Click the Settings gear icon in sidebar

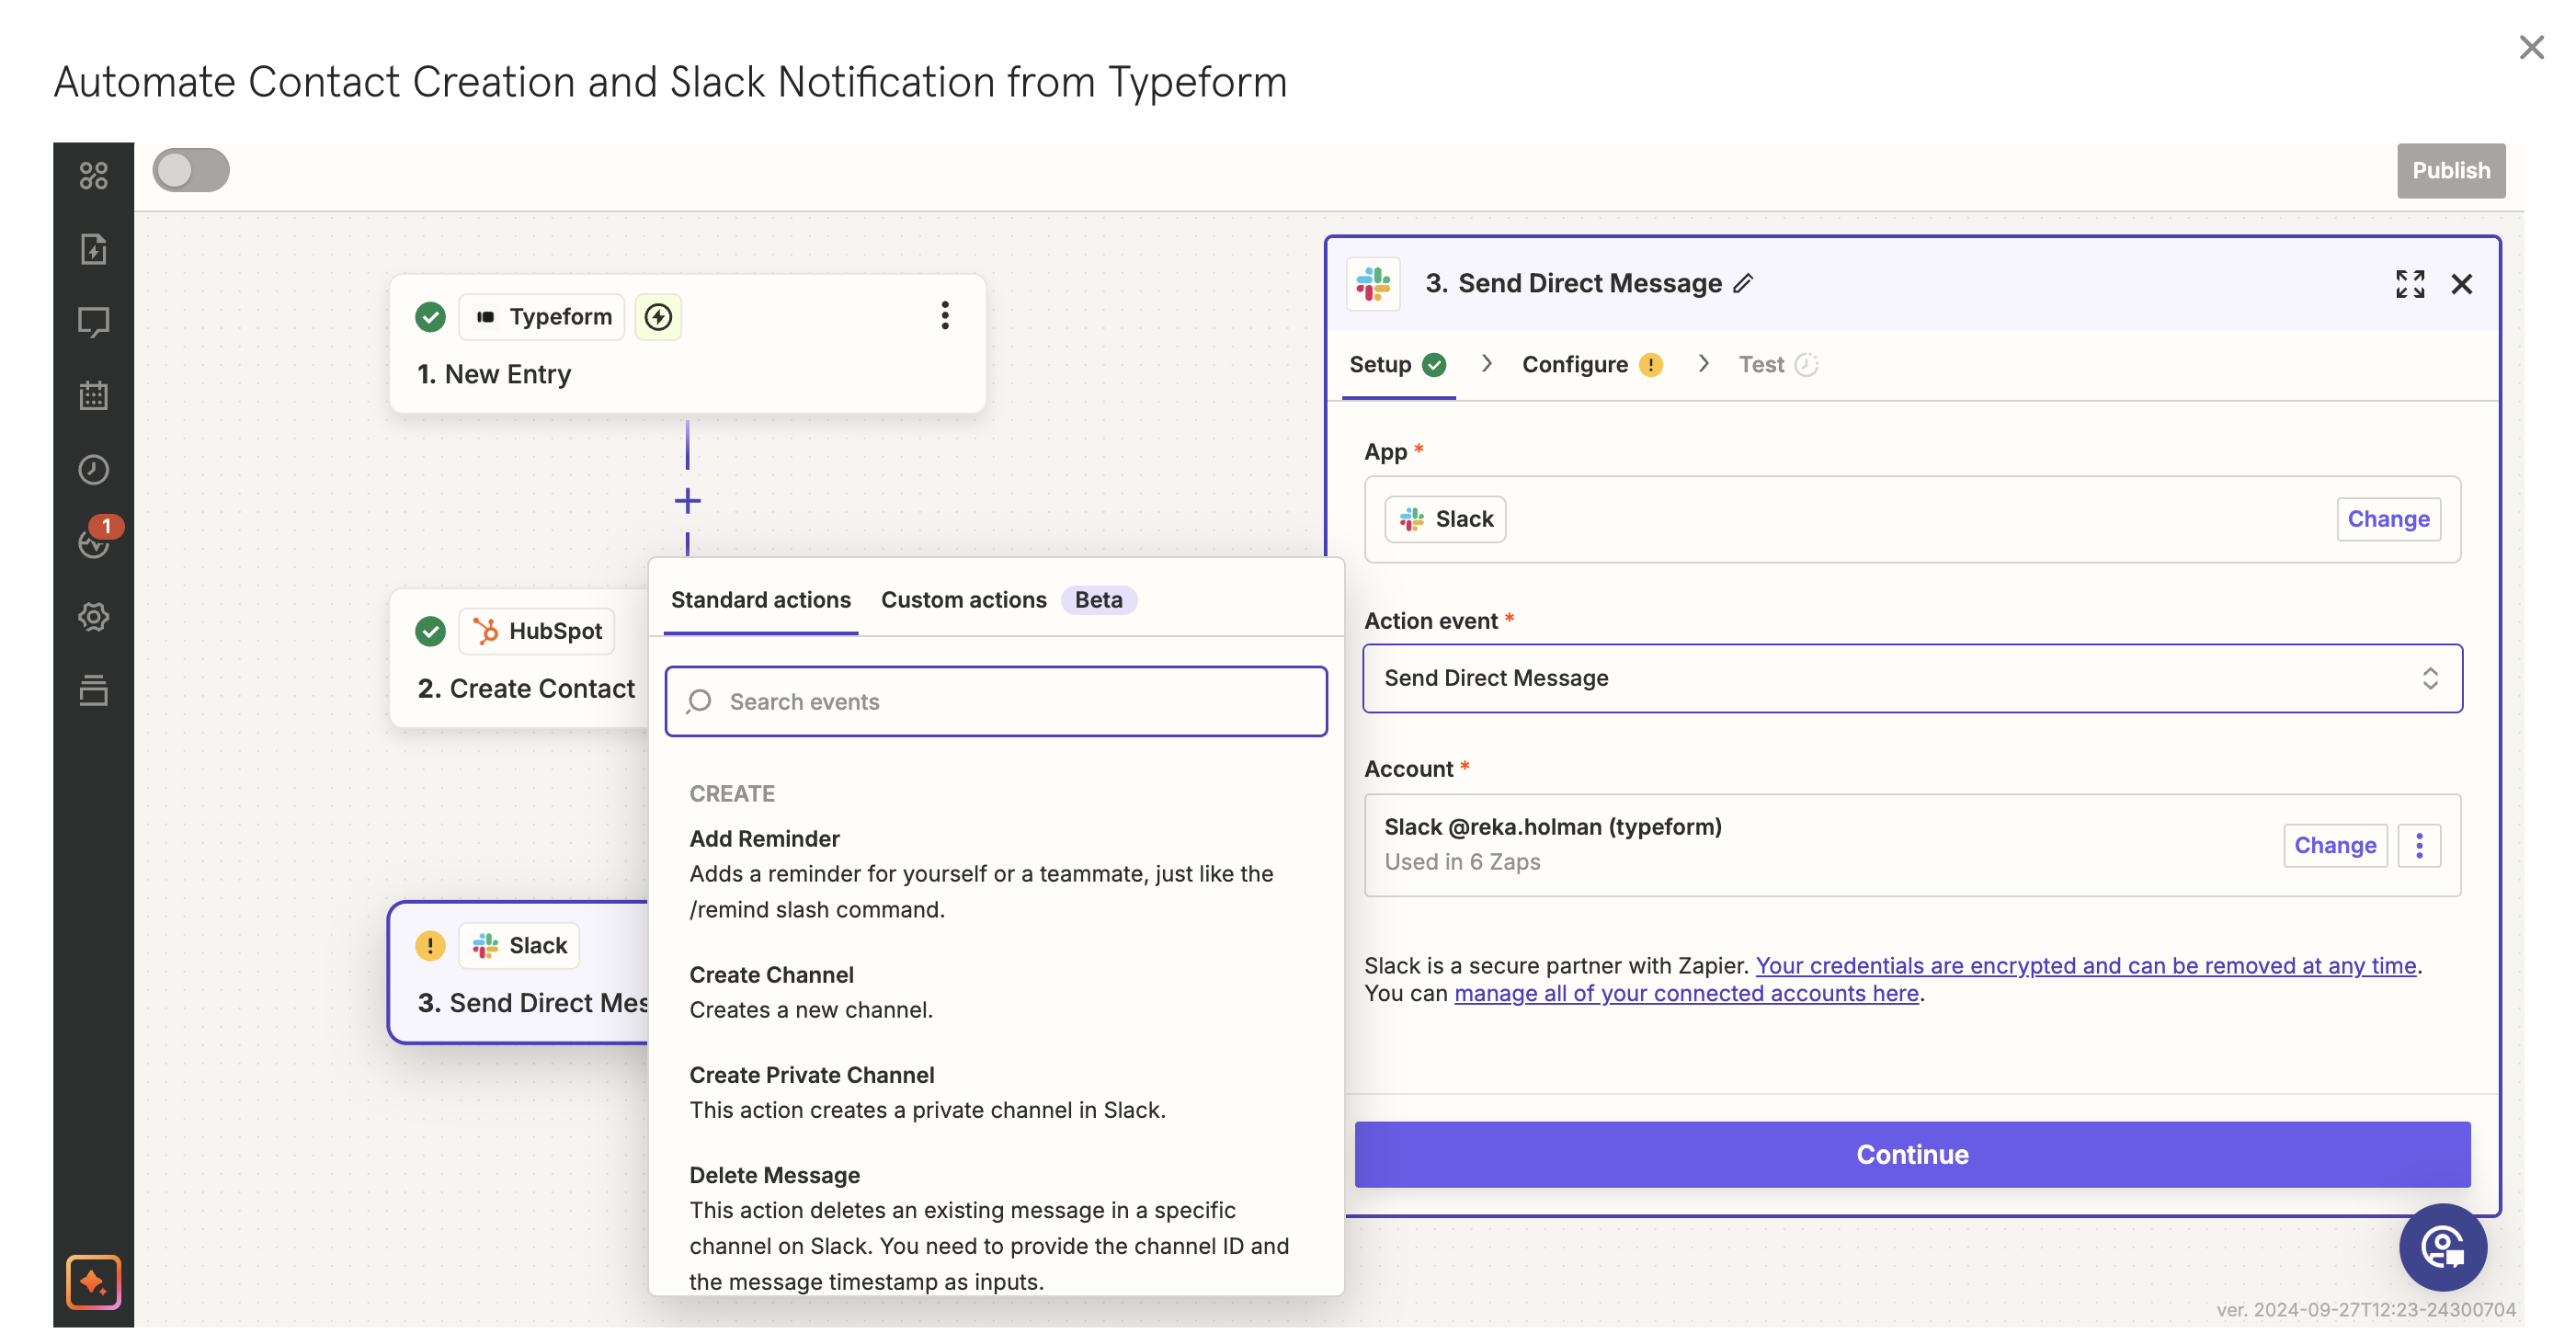(94, 617)
